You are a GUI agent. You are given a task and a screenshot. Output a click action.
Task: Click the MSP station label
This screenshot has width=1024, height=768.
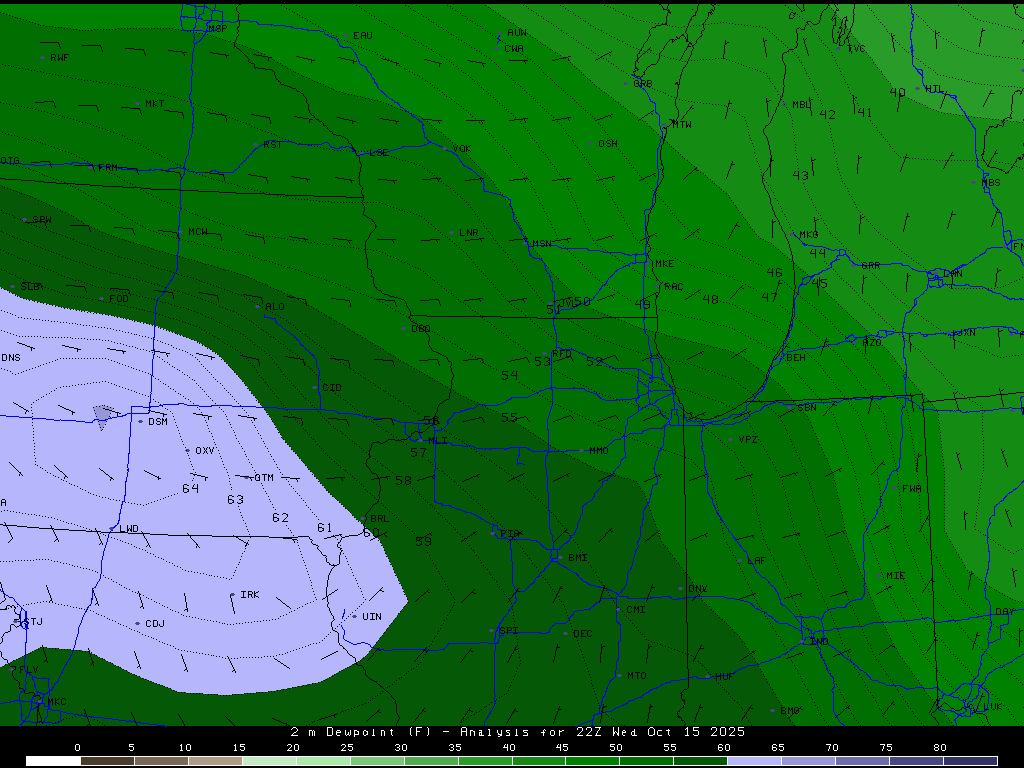[217, 29]
